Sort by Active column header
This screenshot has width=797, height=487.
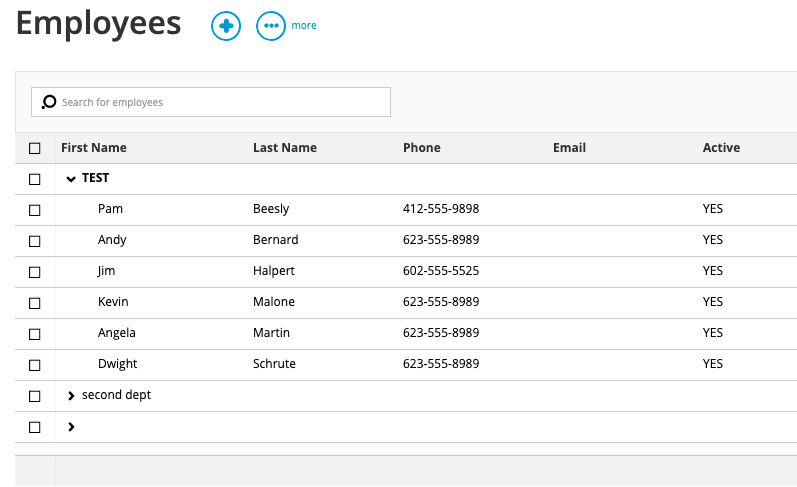tap(721, 147)
